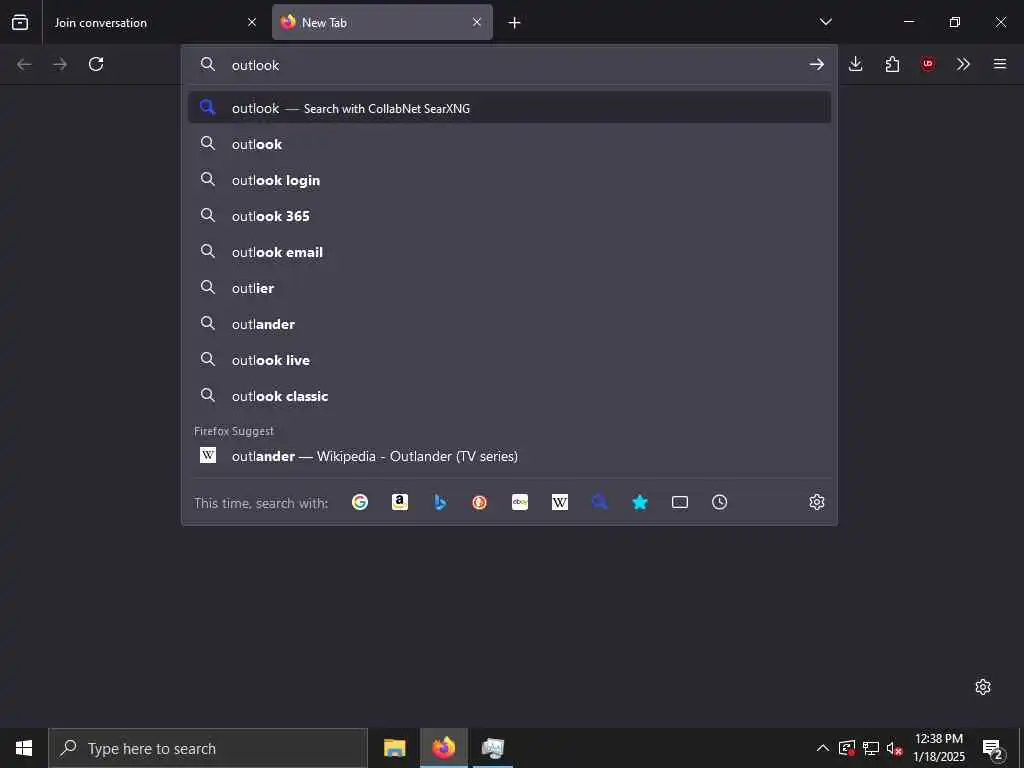
Task: Go forward to next page
Action: [x=60, y=64]
